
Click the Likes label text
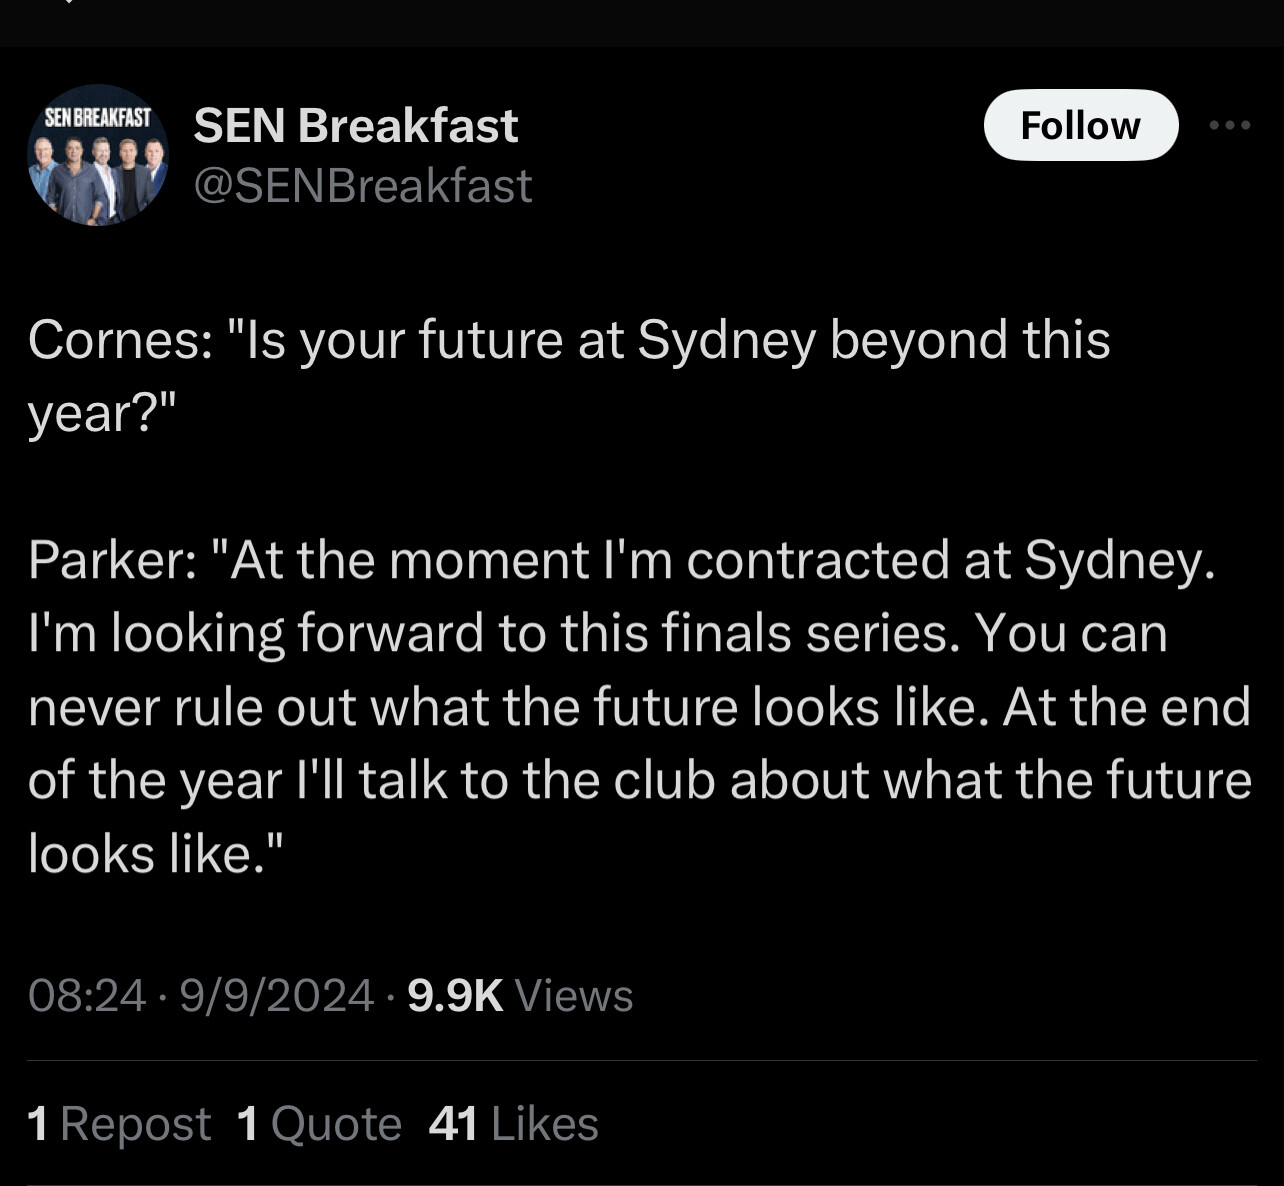click(545, 1124)
